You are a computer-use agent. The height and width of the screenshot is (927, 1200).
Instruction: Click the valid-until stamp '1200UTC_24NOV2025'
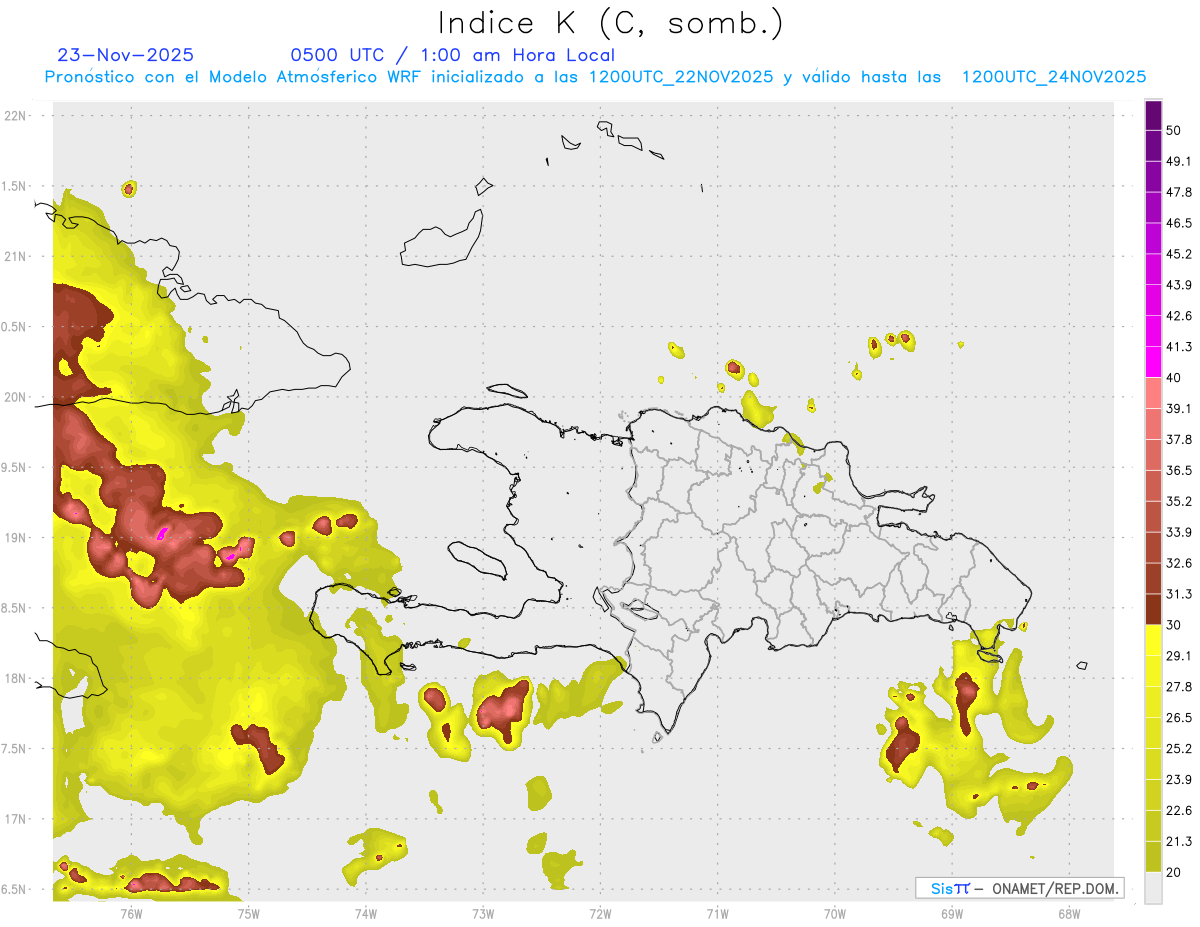(x=1053, y=77)
